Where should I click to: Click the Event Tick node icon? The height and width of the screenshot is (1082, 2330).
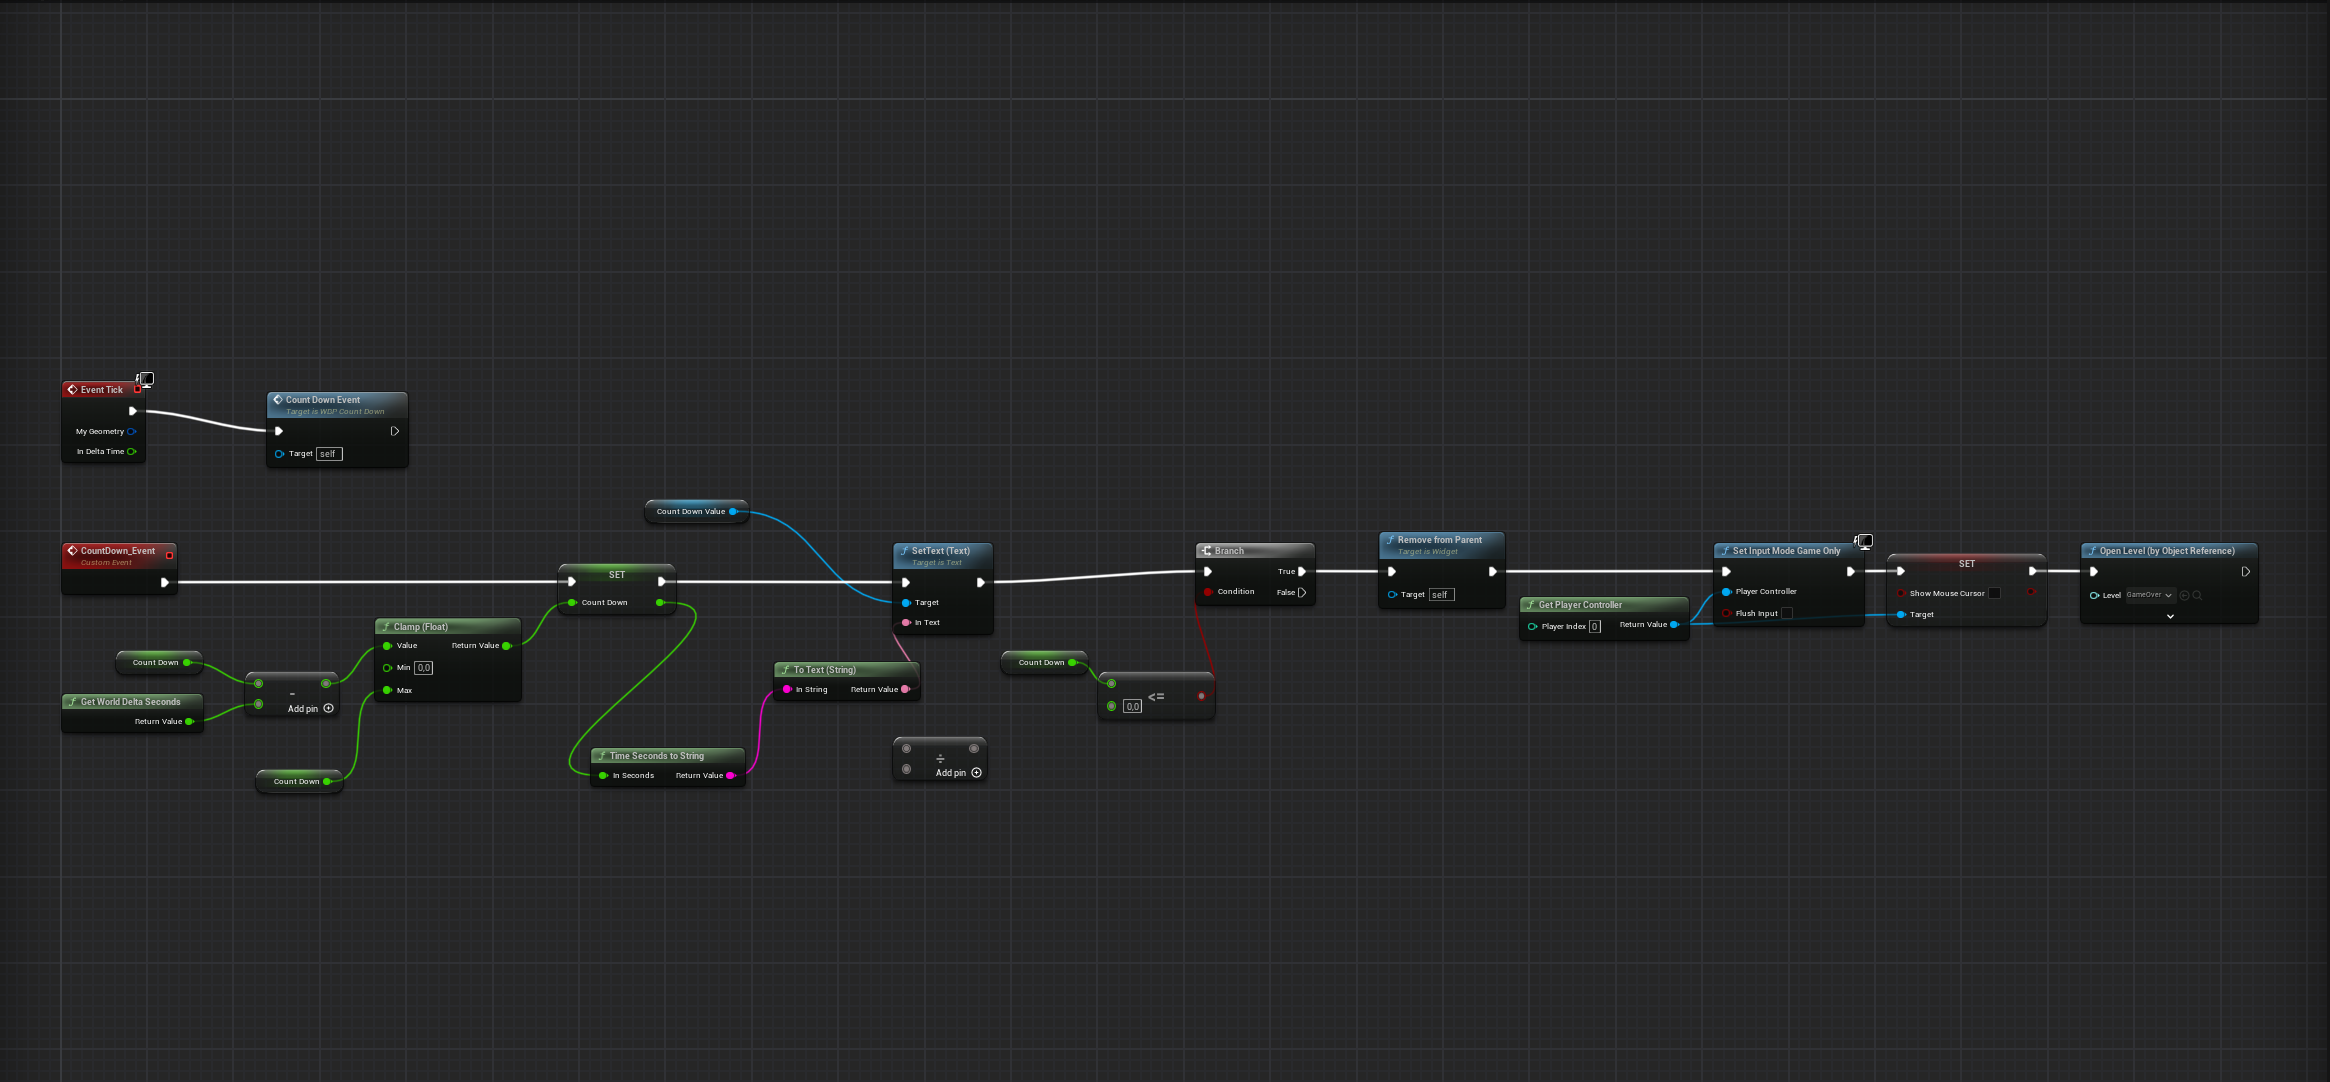(72, 390)
